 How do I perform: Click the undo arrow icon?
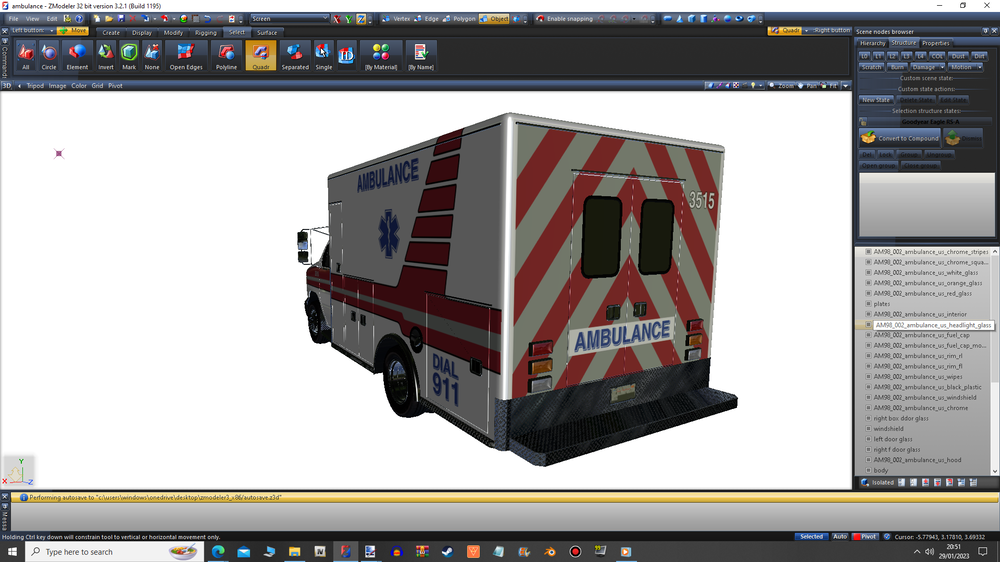pos(207,18)
